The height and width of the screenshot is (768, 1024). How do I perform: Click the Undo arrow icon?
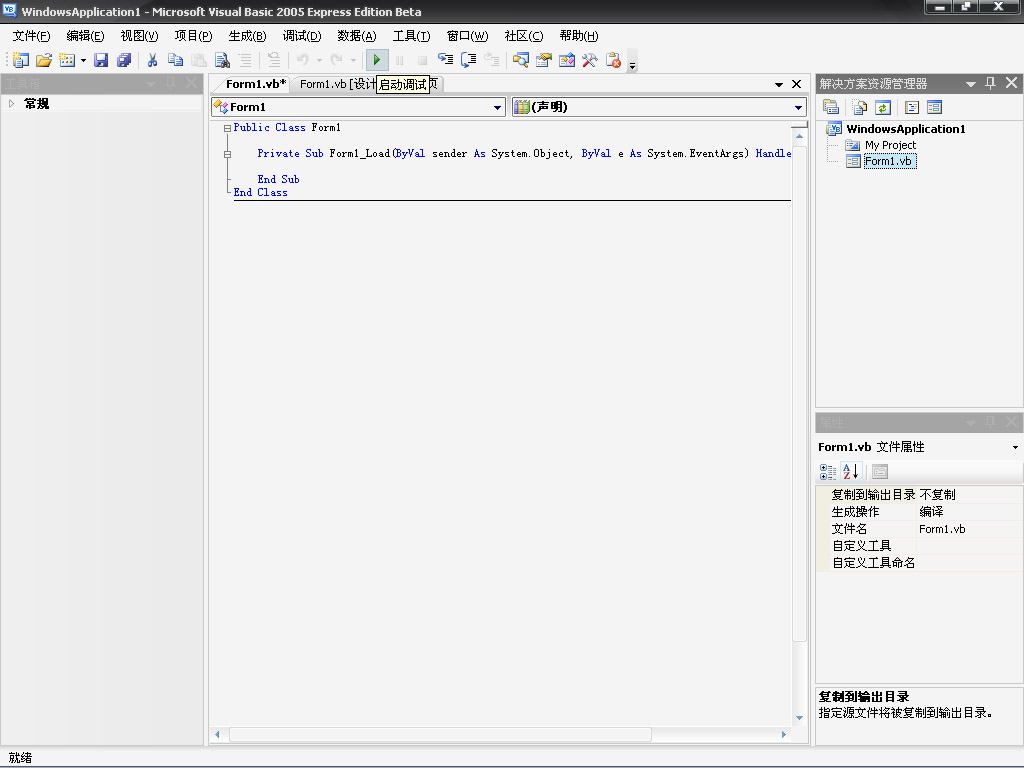click(302, 60)
